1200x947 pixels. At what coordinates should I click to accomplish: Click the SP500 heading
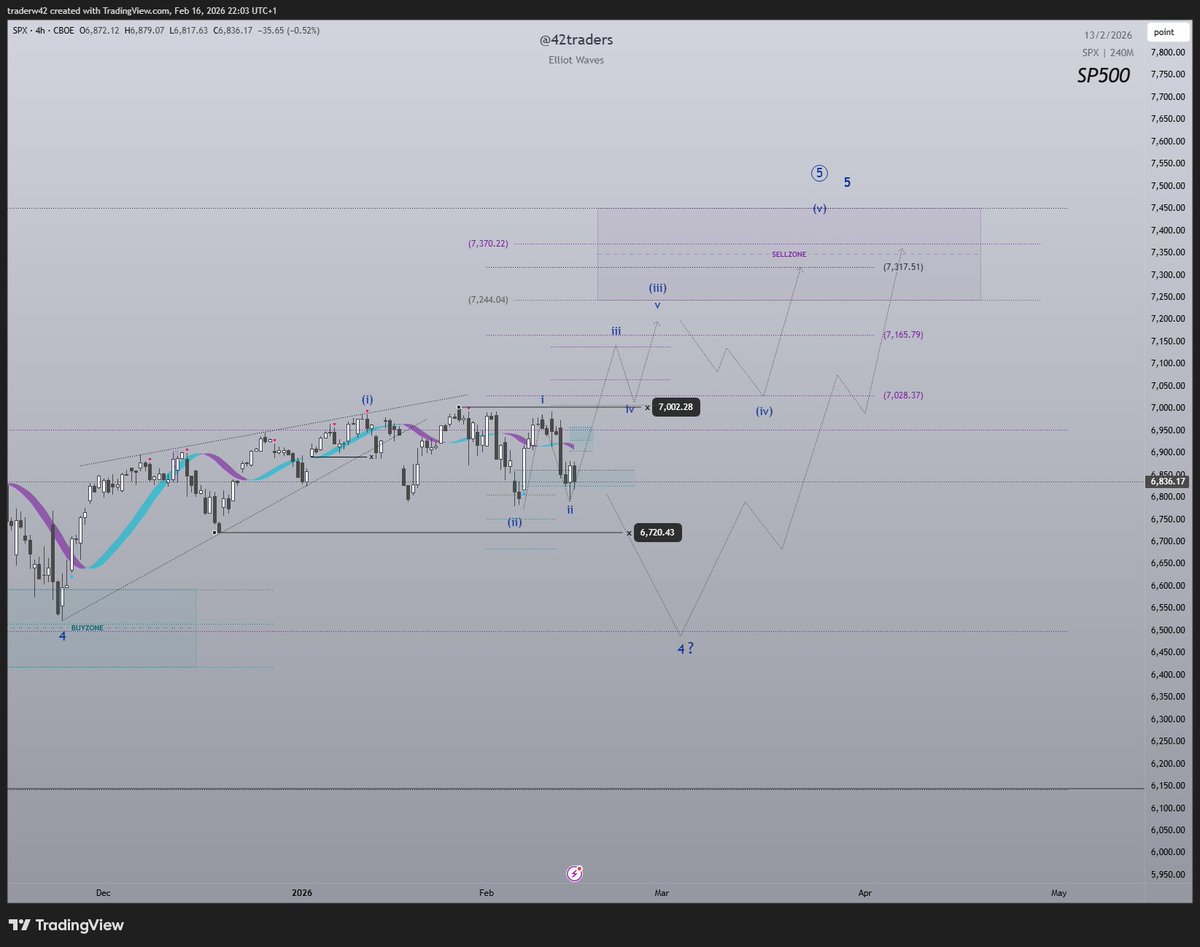tap(1104, 75)
